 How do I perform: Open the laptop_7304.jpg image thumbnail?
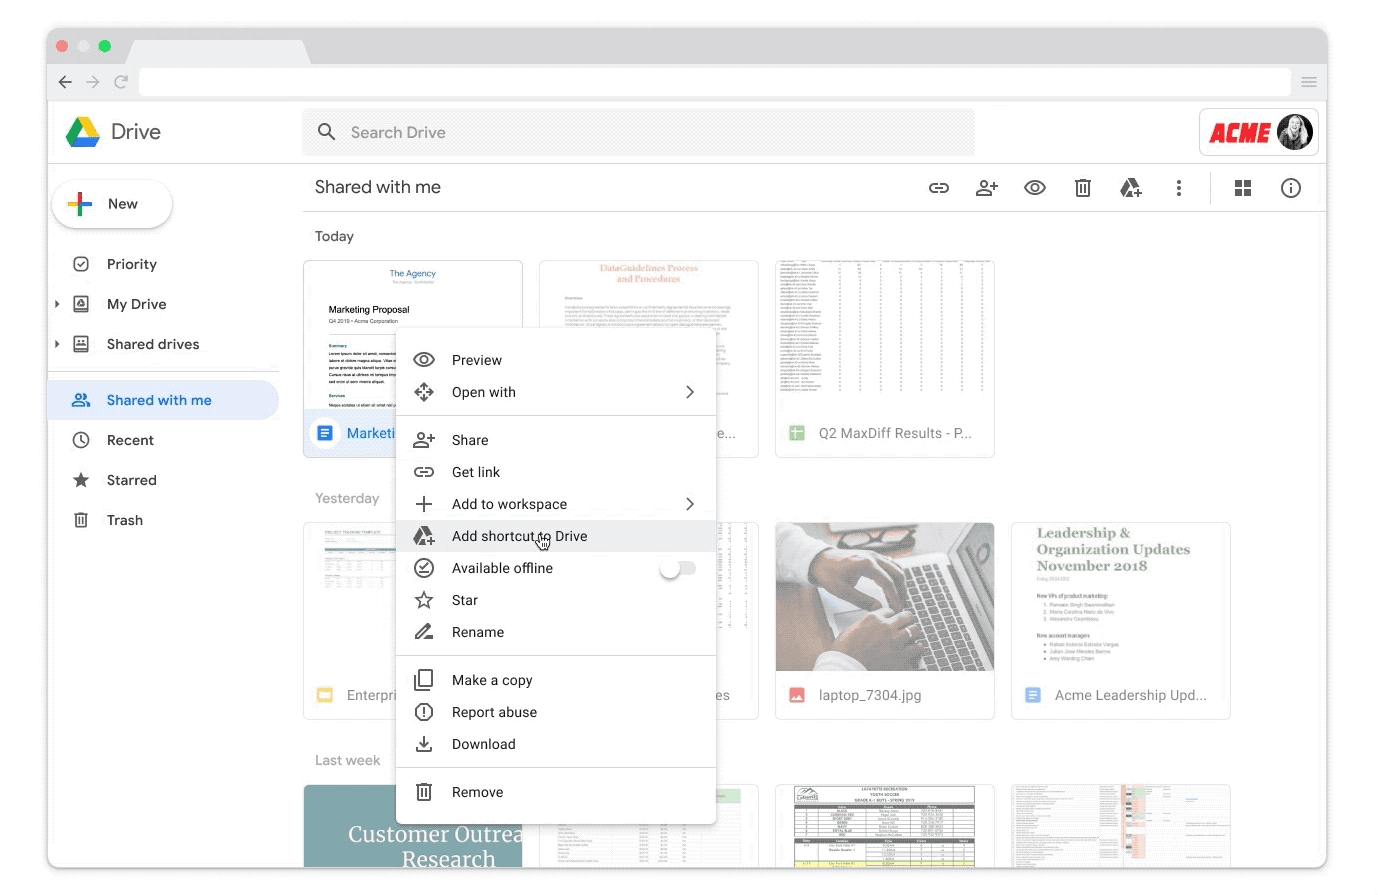click(x=884, y=597)
